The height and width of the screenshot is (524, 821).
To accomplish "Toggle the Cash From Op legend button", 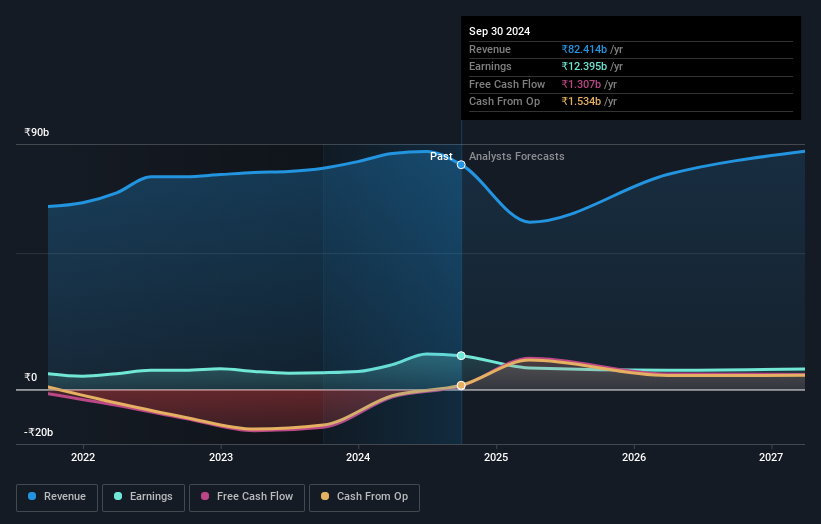I will click(x=364, y=497).
